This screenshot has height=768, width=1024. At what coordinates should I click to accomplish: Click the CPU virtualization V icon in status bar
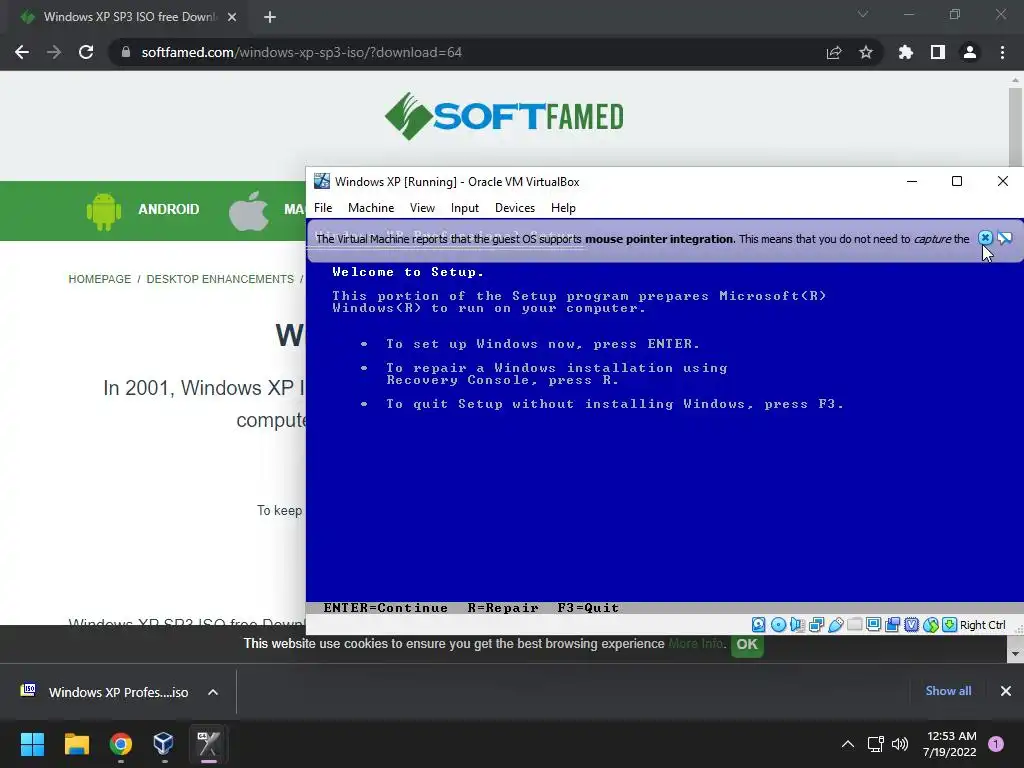912,625
